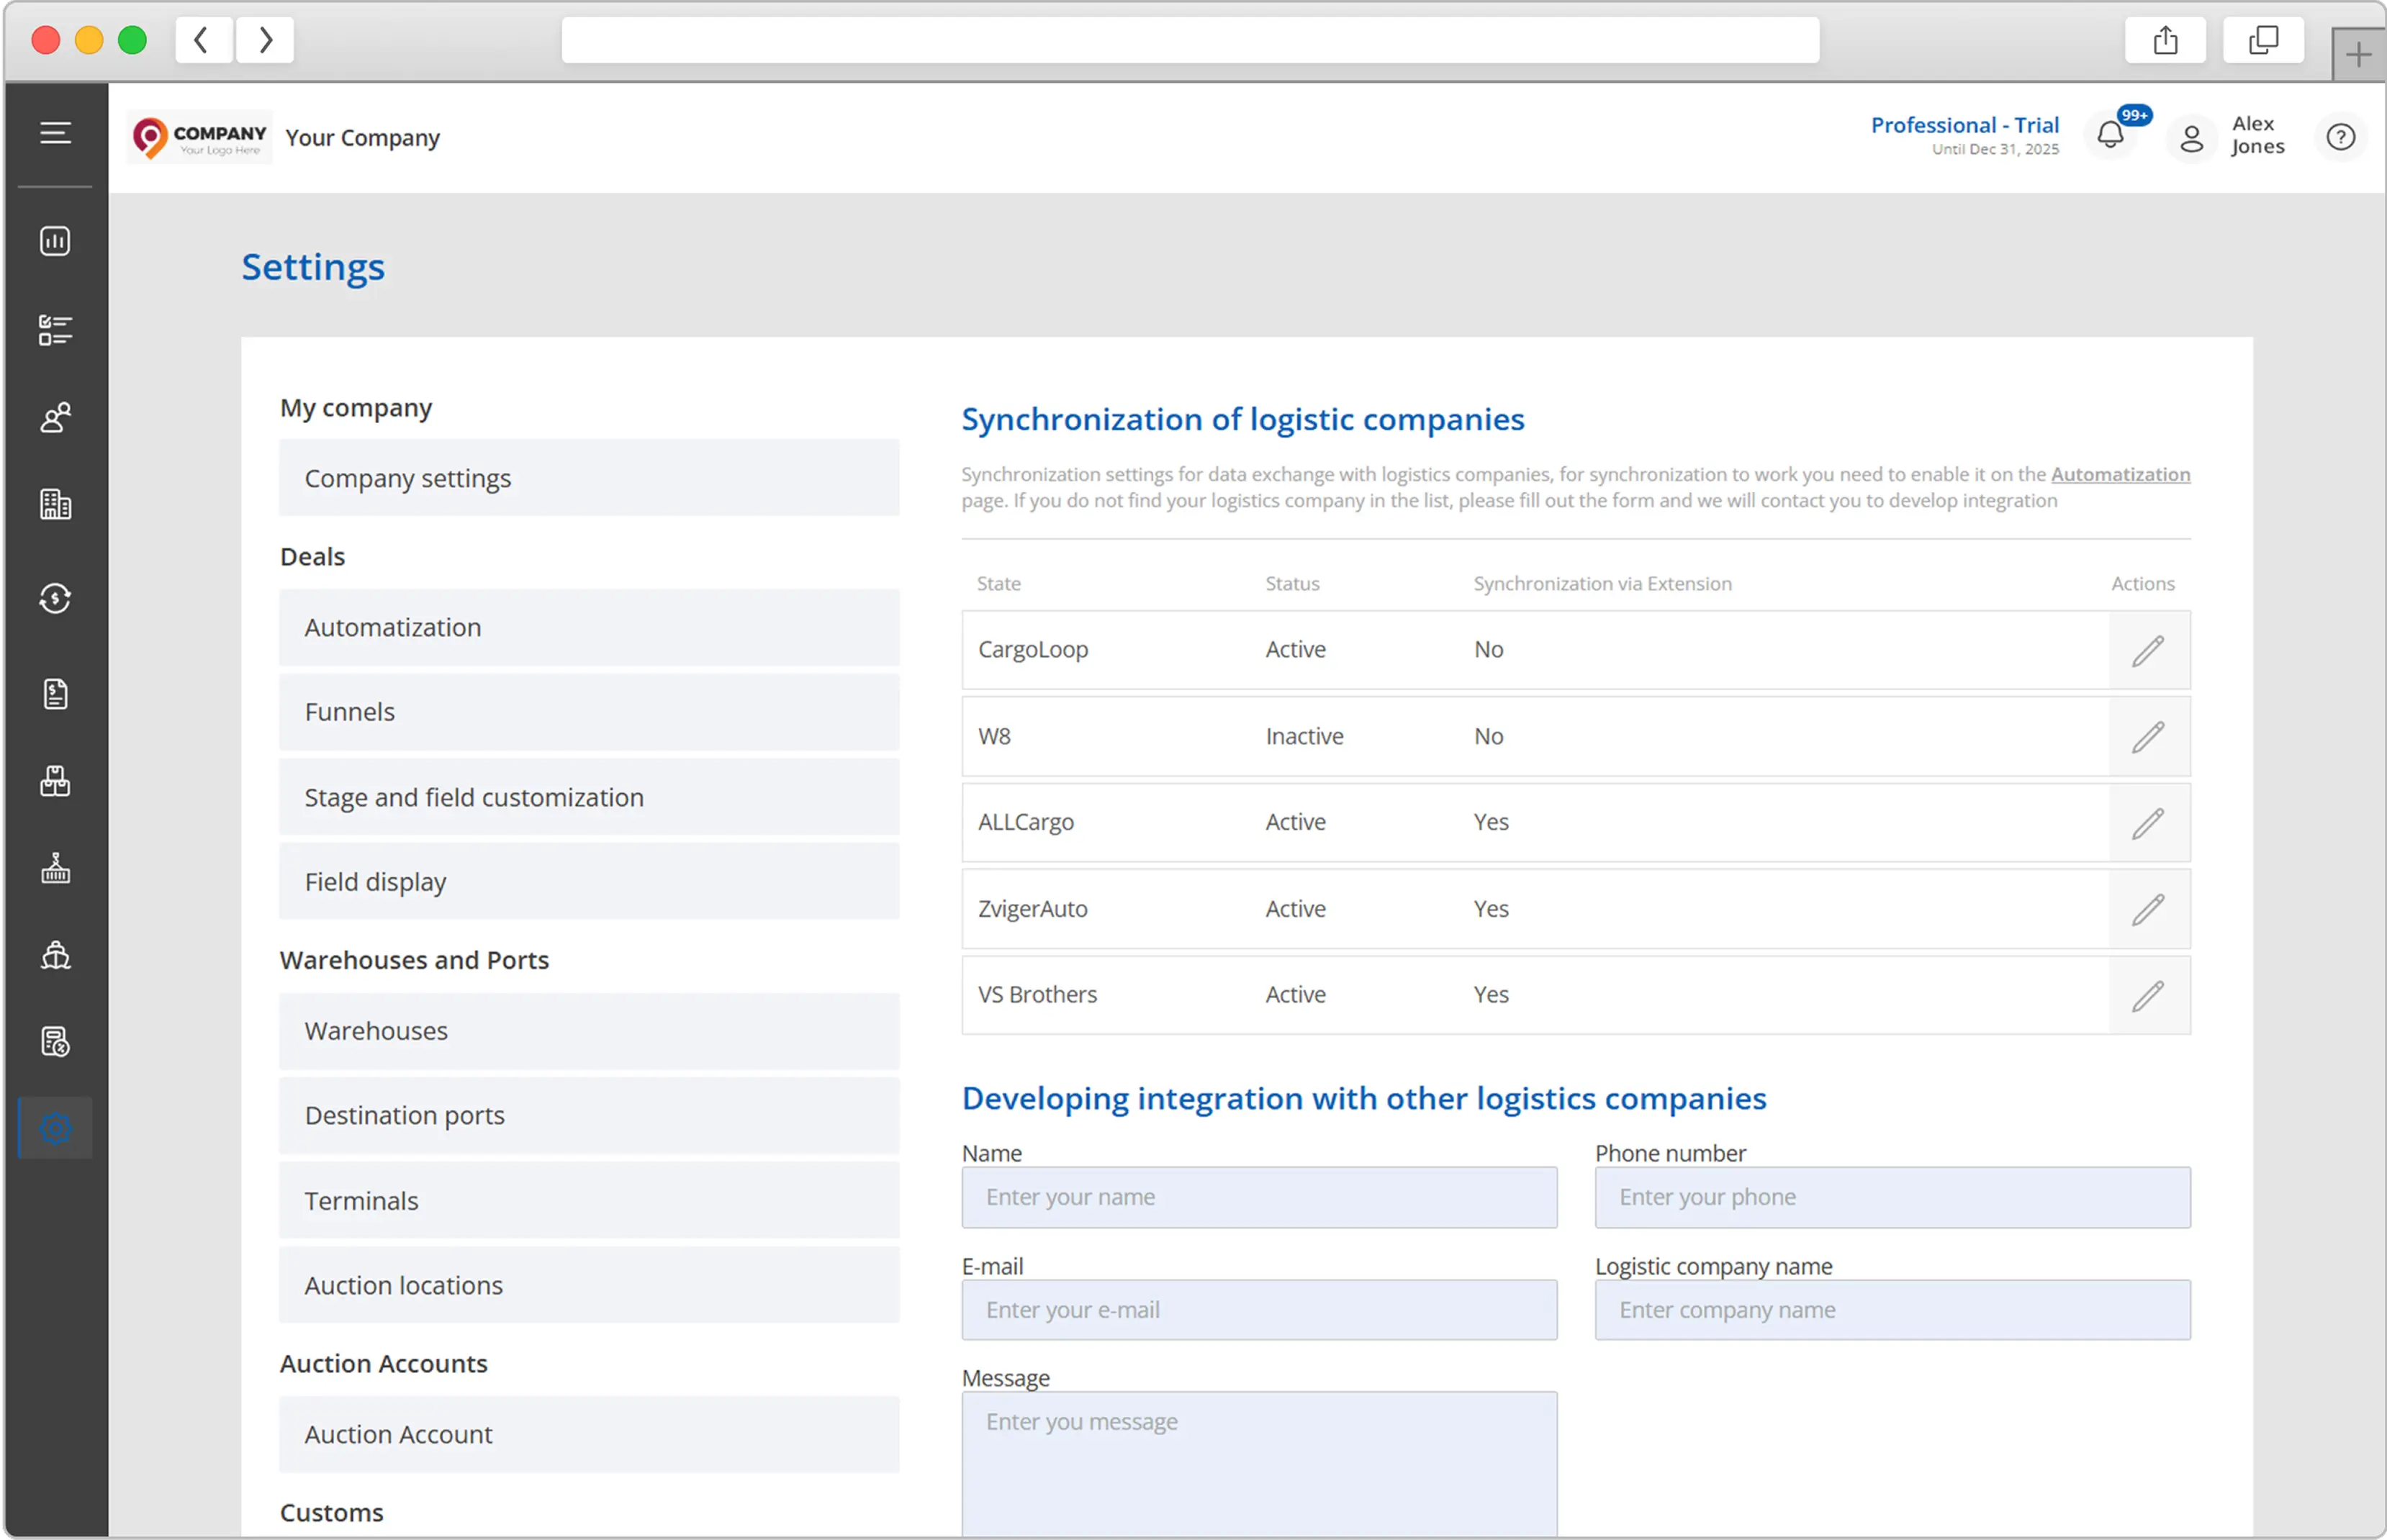Viewport: 2387px width, 1540px height.
Task: Click the CargoLoop name cell
Action: point(1033,649)
